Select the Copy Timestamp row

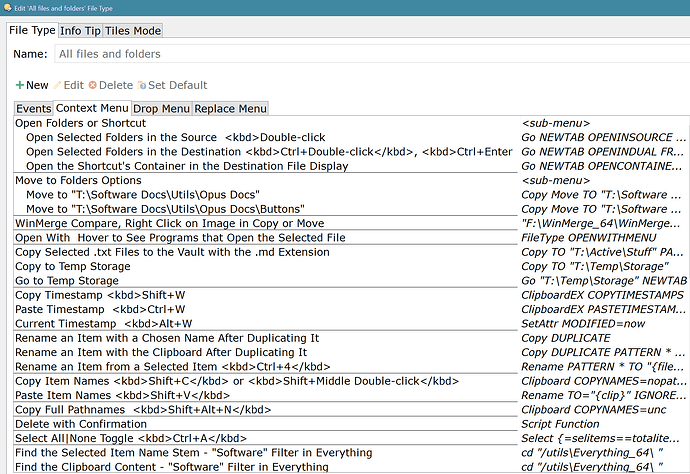point(352,295)
